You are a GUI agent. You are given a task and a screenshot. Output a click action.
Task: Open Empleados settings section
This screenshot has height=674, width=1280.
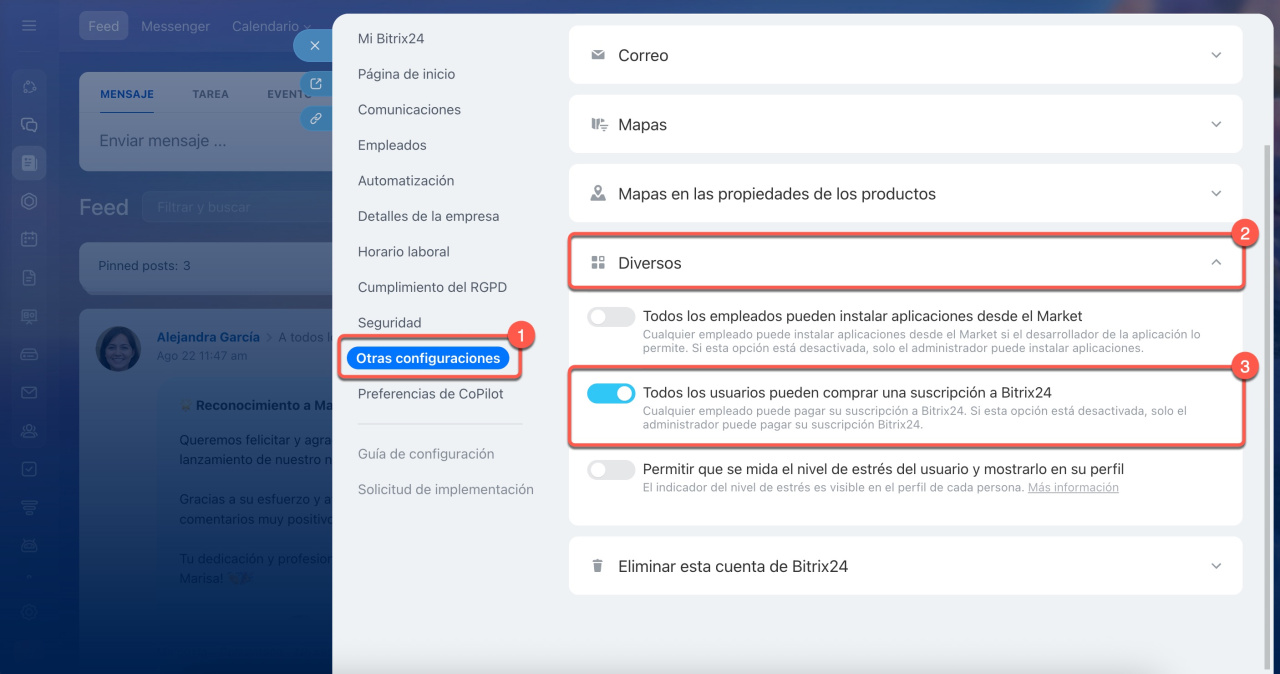392,145
